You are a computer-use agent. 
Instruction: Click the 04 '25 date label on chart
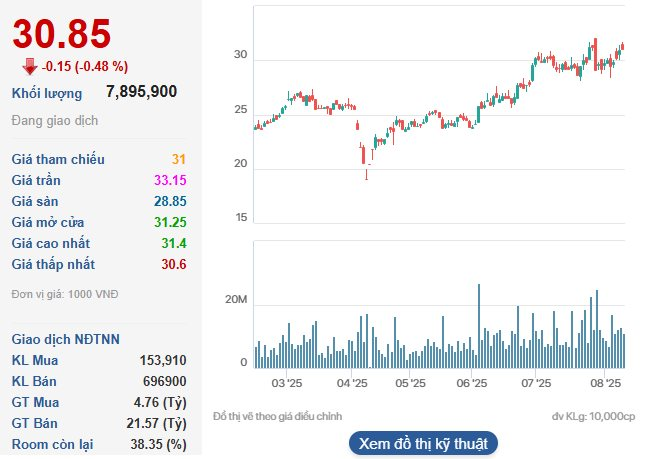click(x=351, y=383)
